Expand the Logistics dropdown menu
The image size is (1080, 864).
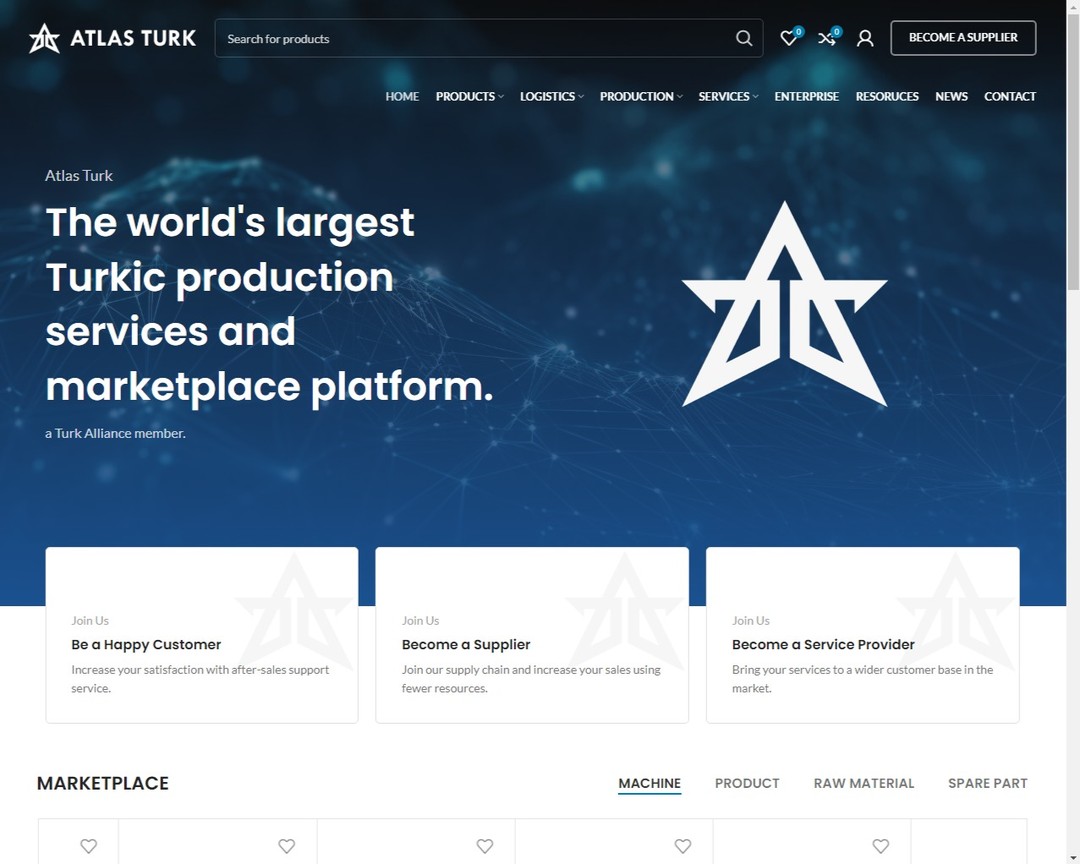click(551, 96)
